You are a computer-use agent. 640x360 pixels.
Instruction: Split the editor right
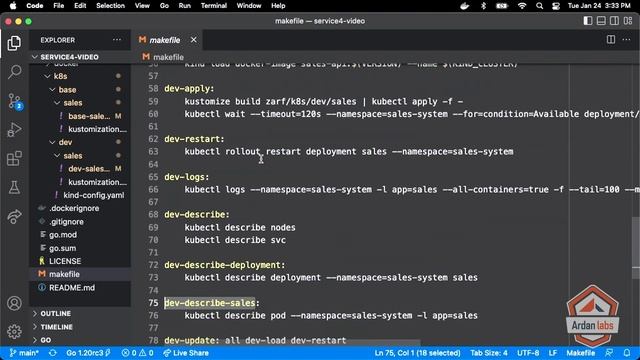pos(611,40)
